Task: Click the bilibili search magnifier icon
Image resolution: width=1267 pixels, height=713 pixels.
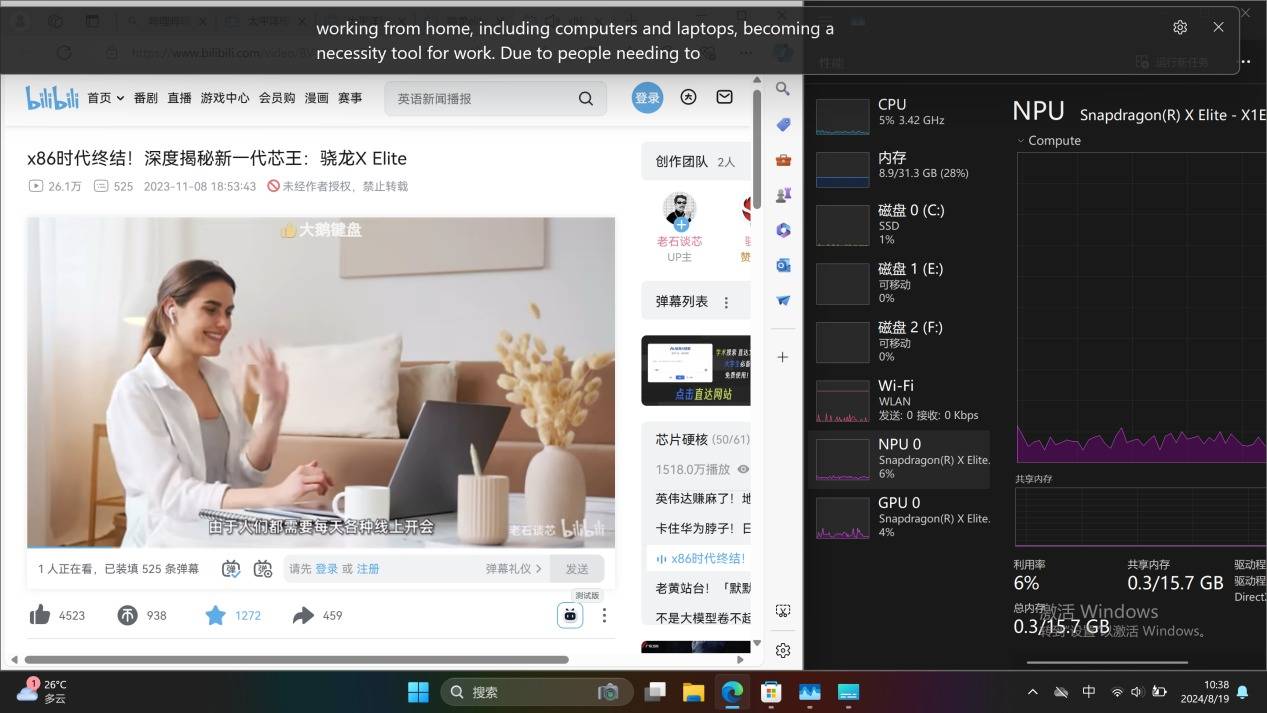Action: [x=586, y=98]
